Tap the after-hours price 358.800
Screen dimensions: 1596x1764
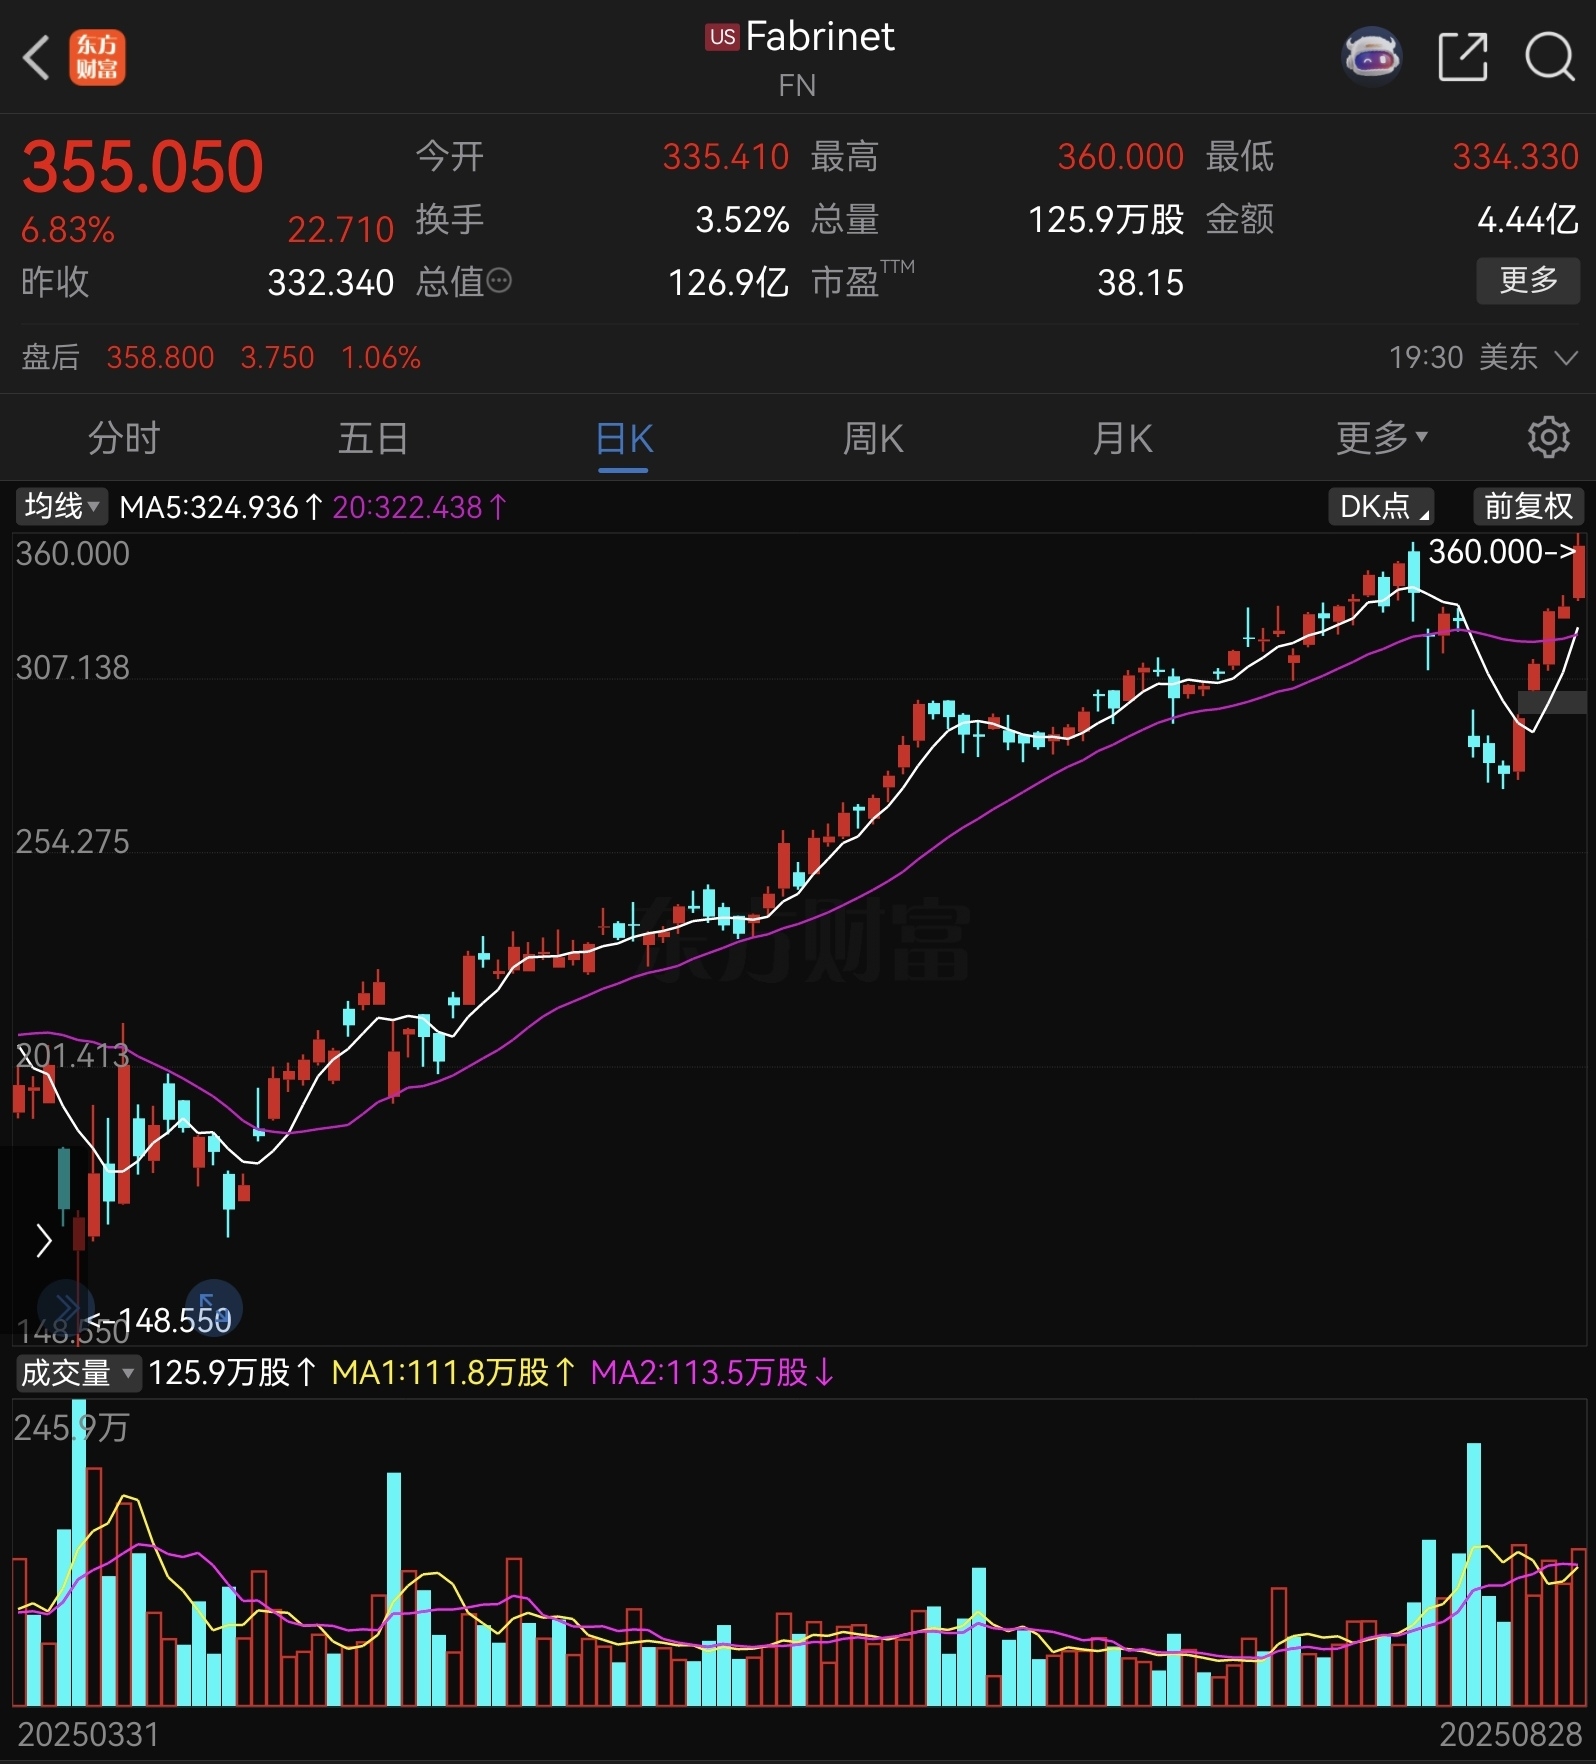tap(160, 357)
